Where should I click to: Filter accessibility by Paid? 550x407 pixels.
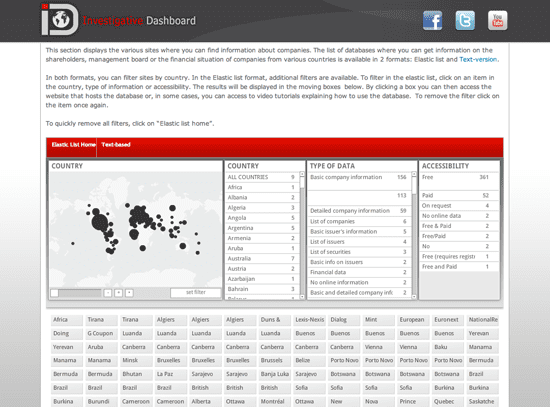point(455,195)
